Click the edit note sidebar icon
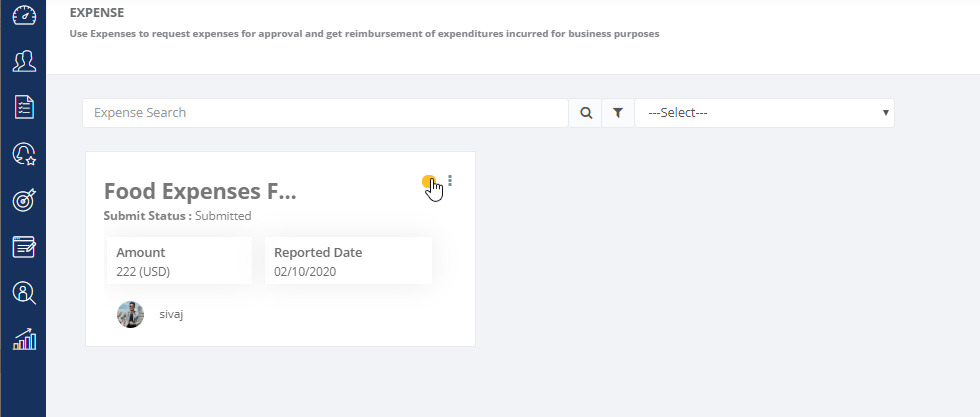This screenshot has width=980, height=417. coord(23,246)
